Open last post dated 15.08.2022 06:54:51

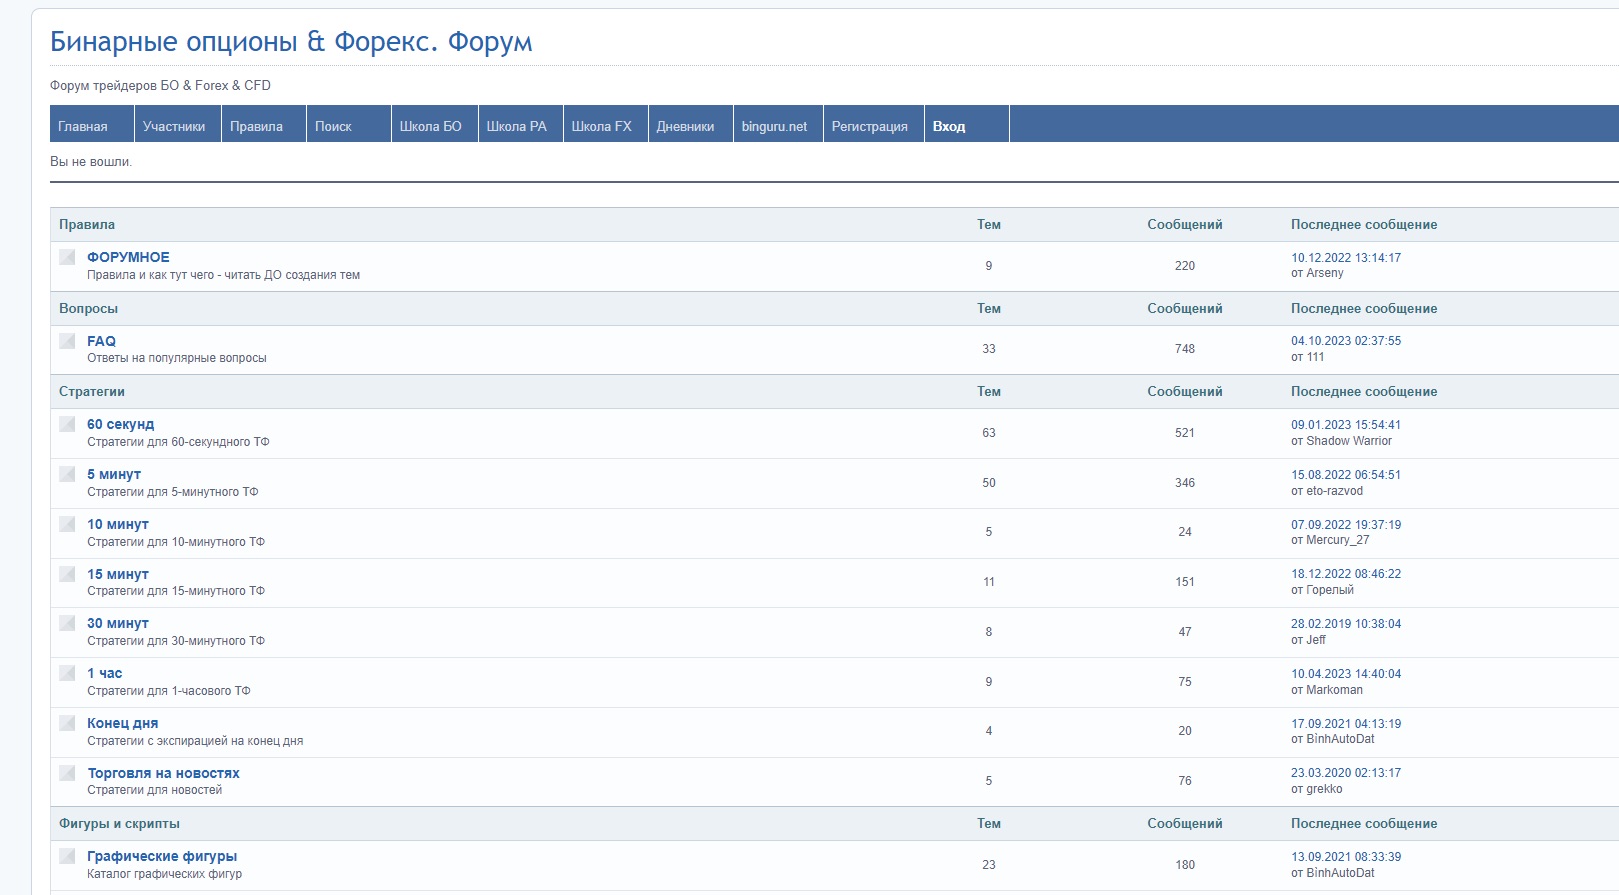pos(1346,475)
